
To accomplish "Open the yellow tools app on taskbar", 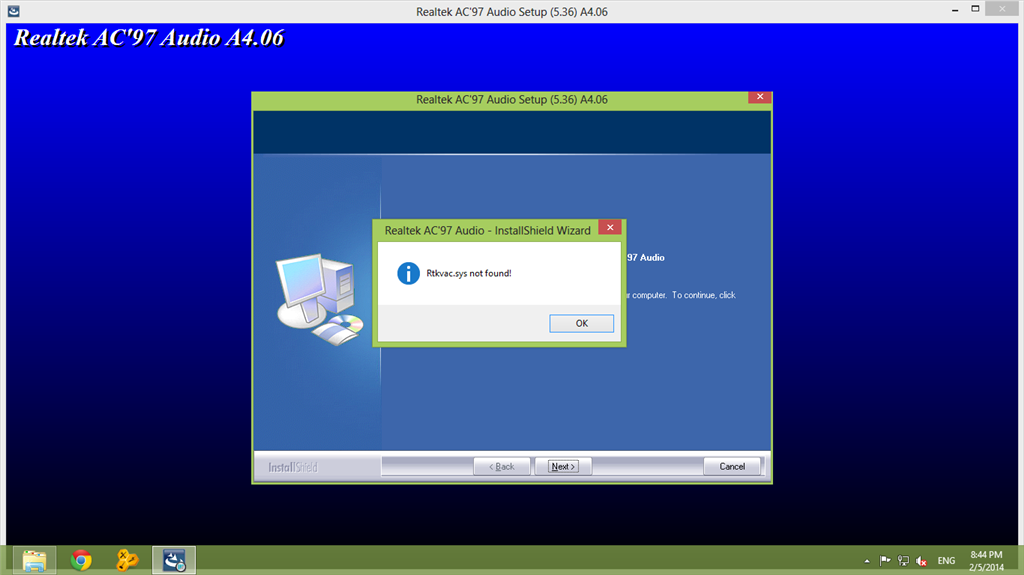I will tap(127, 561).
